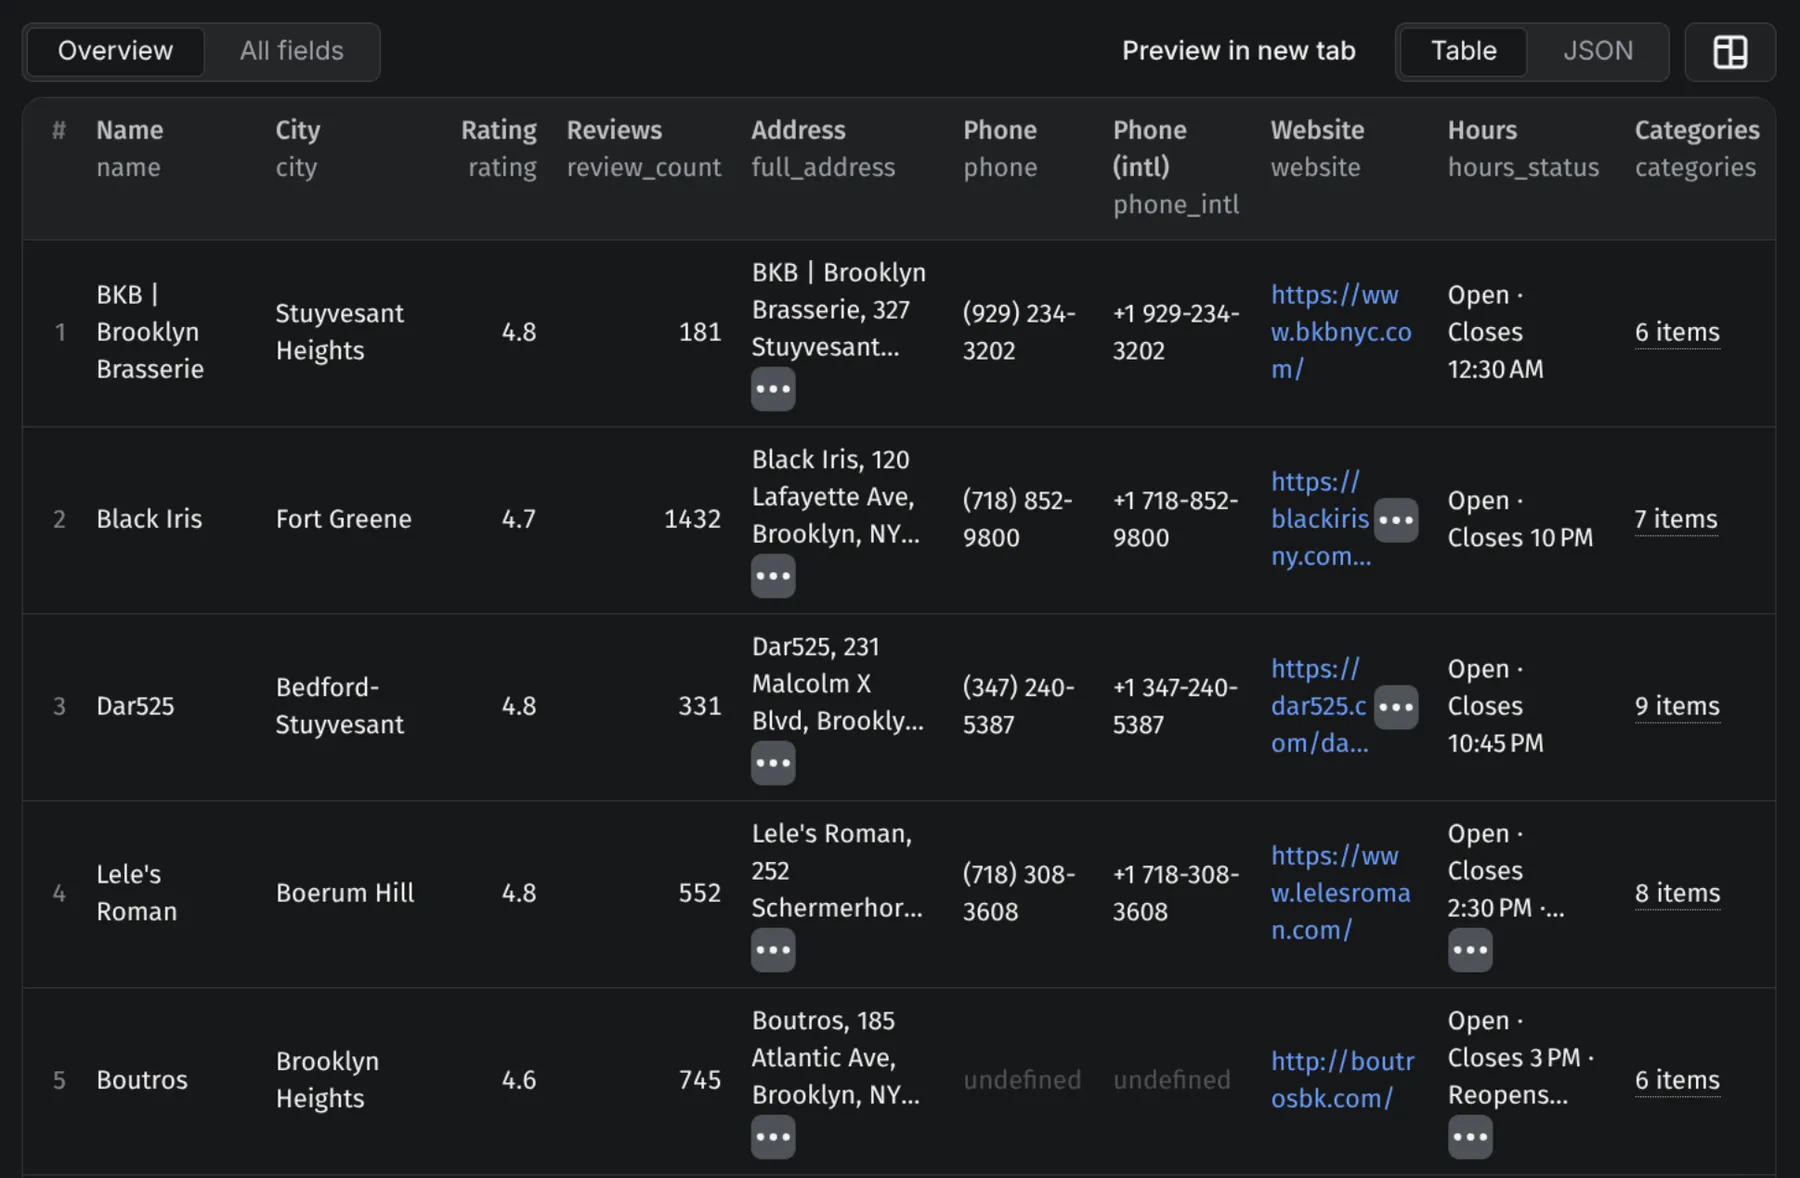Select the Black Iris name cell
This screenshot has height=1178, width=1800.
[x=149, y=519]
